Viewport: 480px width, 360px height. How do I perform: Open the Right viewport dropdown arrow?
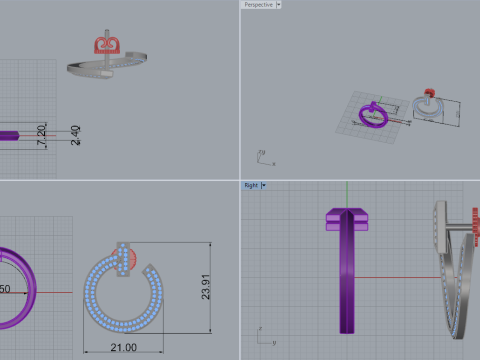pyautogui.click(x=263, y=185)
